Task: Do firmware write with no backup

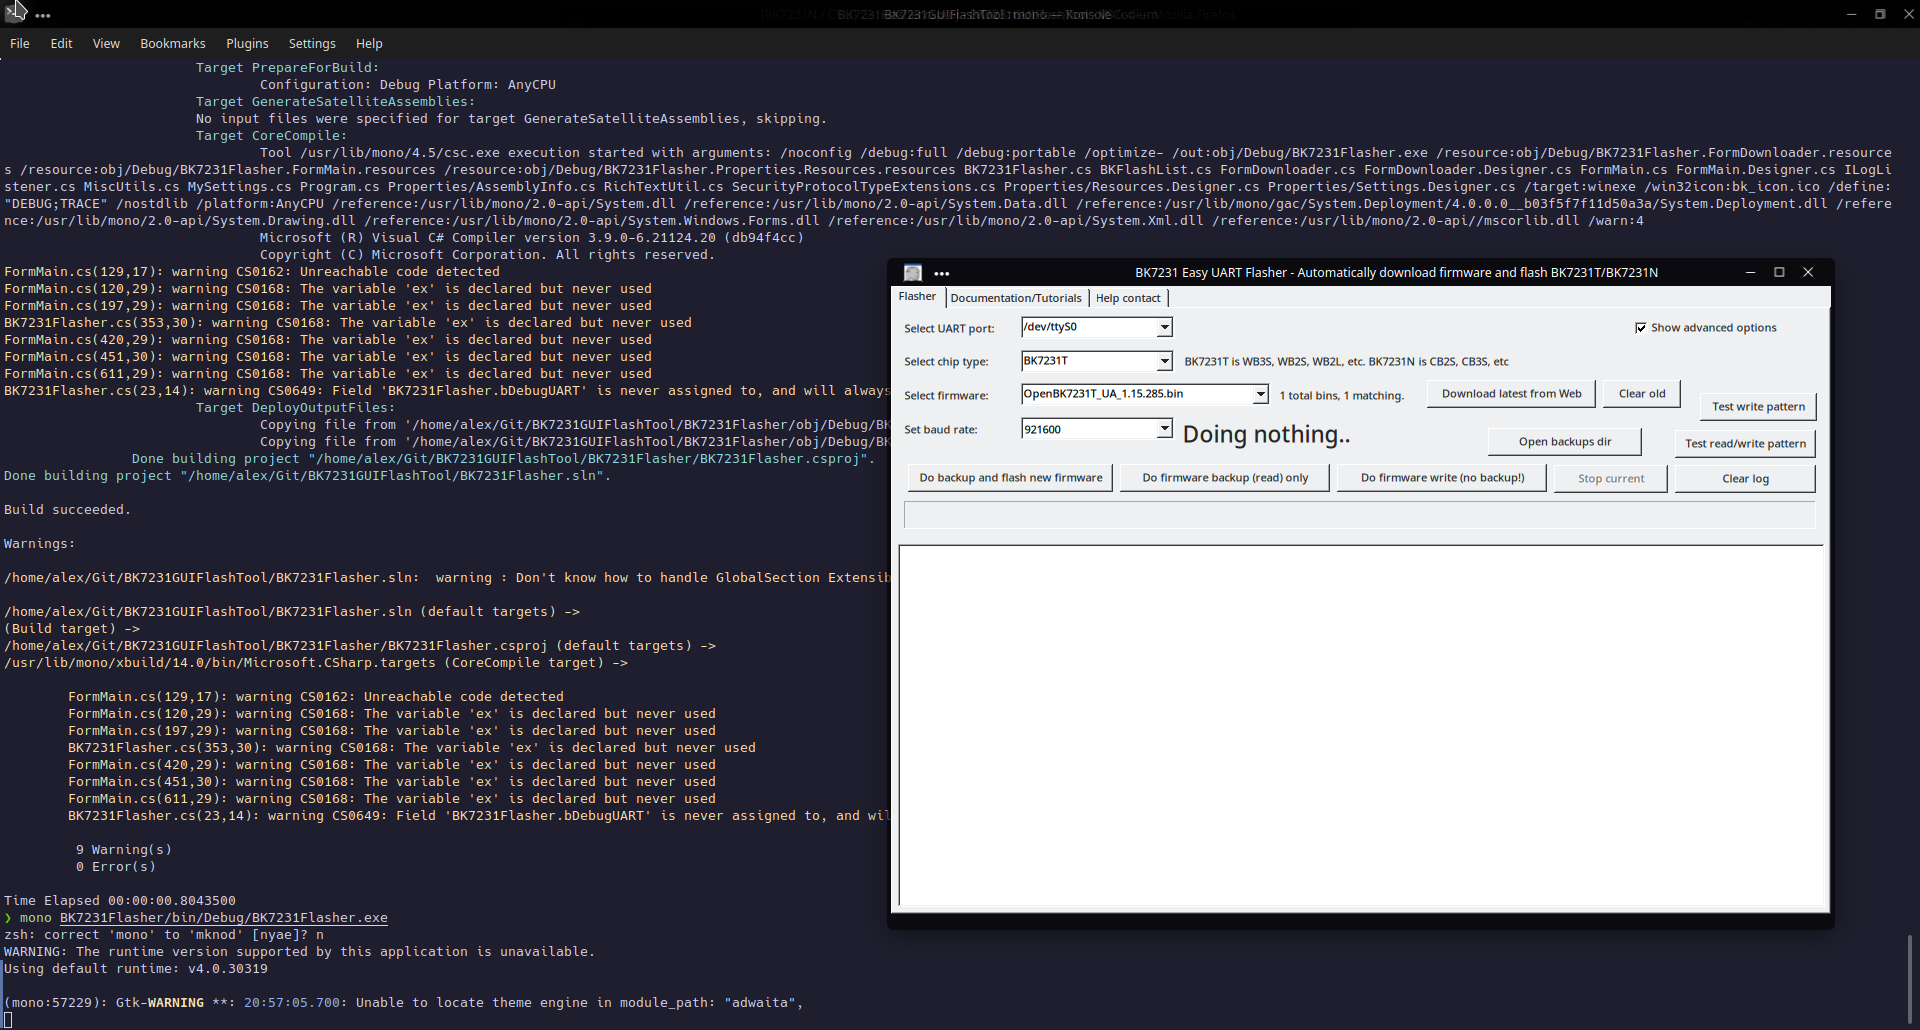Action: coord(1442,477)
